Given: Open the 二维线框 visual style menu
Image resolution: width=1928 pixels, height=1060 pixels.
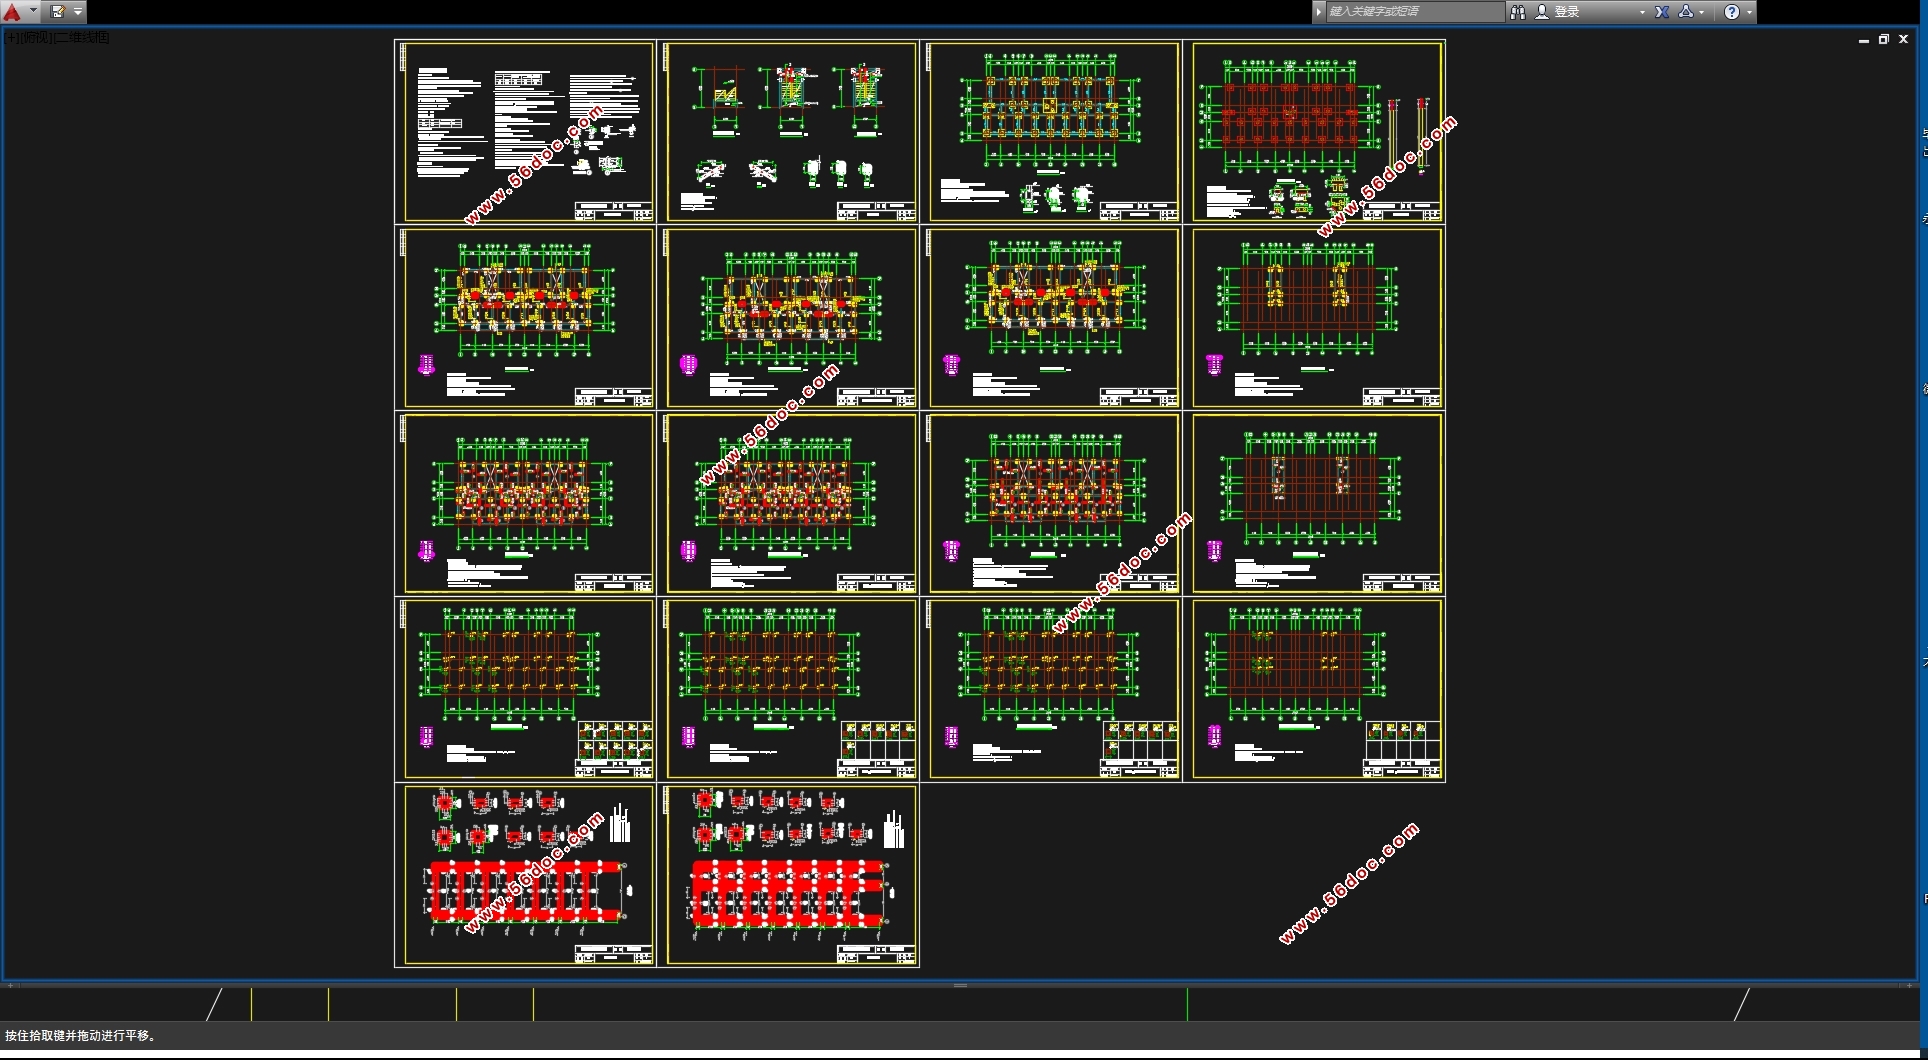Looking at the screenshot, I should click(x=82, y=38).
